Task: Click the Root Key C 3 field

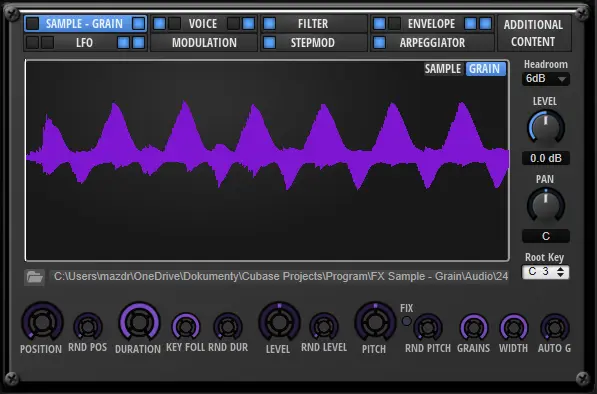Action: 546,272
